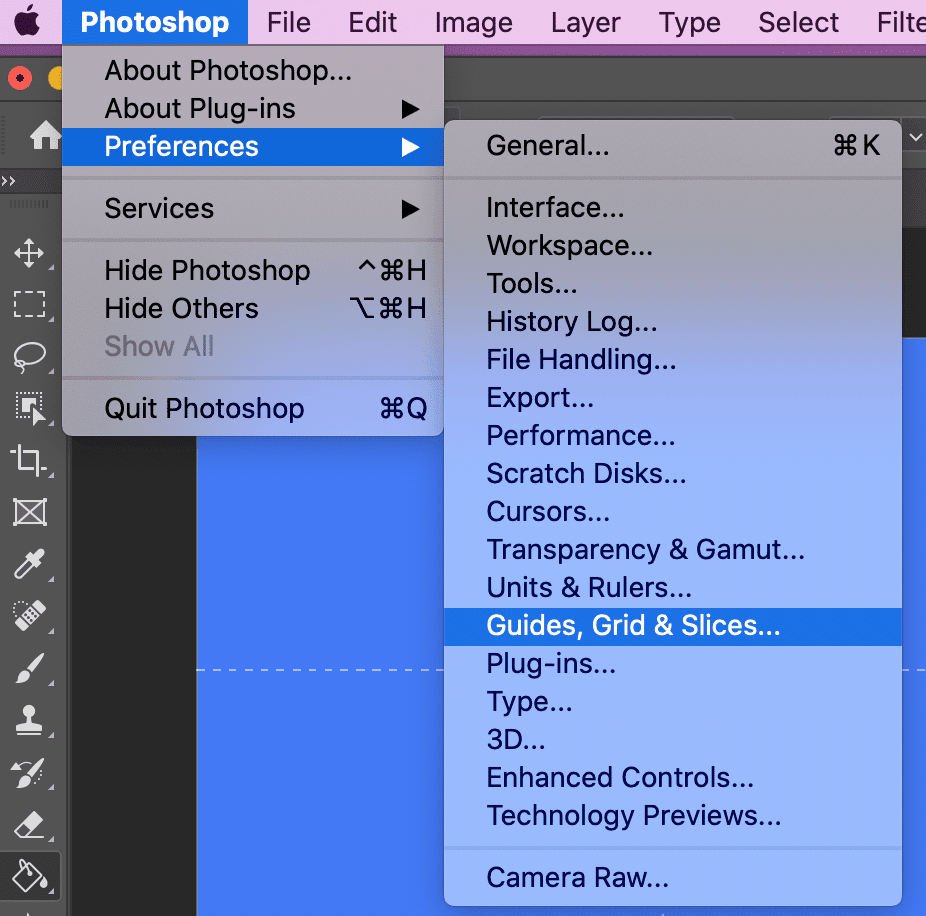Select the Eraser tool
Viewport: 926px width, 916px height.
click(31, 825)
